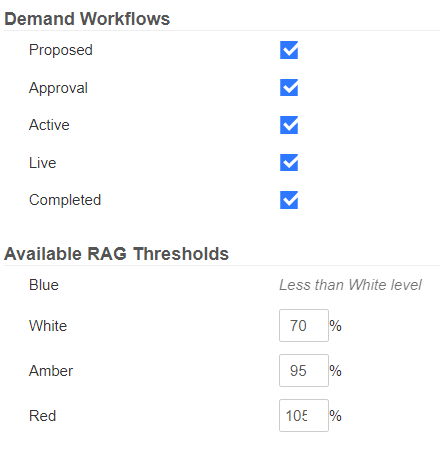Click the 'Less than White level' note

pos(350,285)
